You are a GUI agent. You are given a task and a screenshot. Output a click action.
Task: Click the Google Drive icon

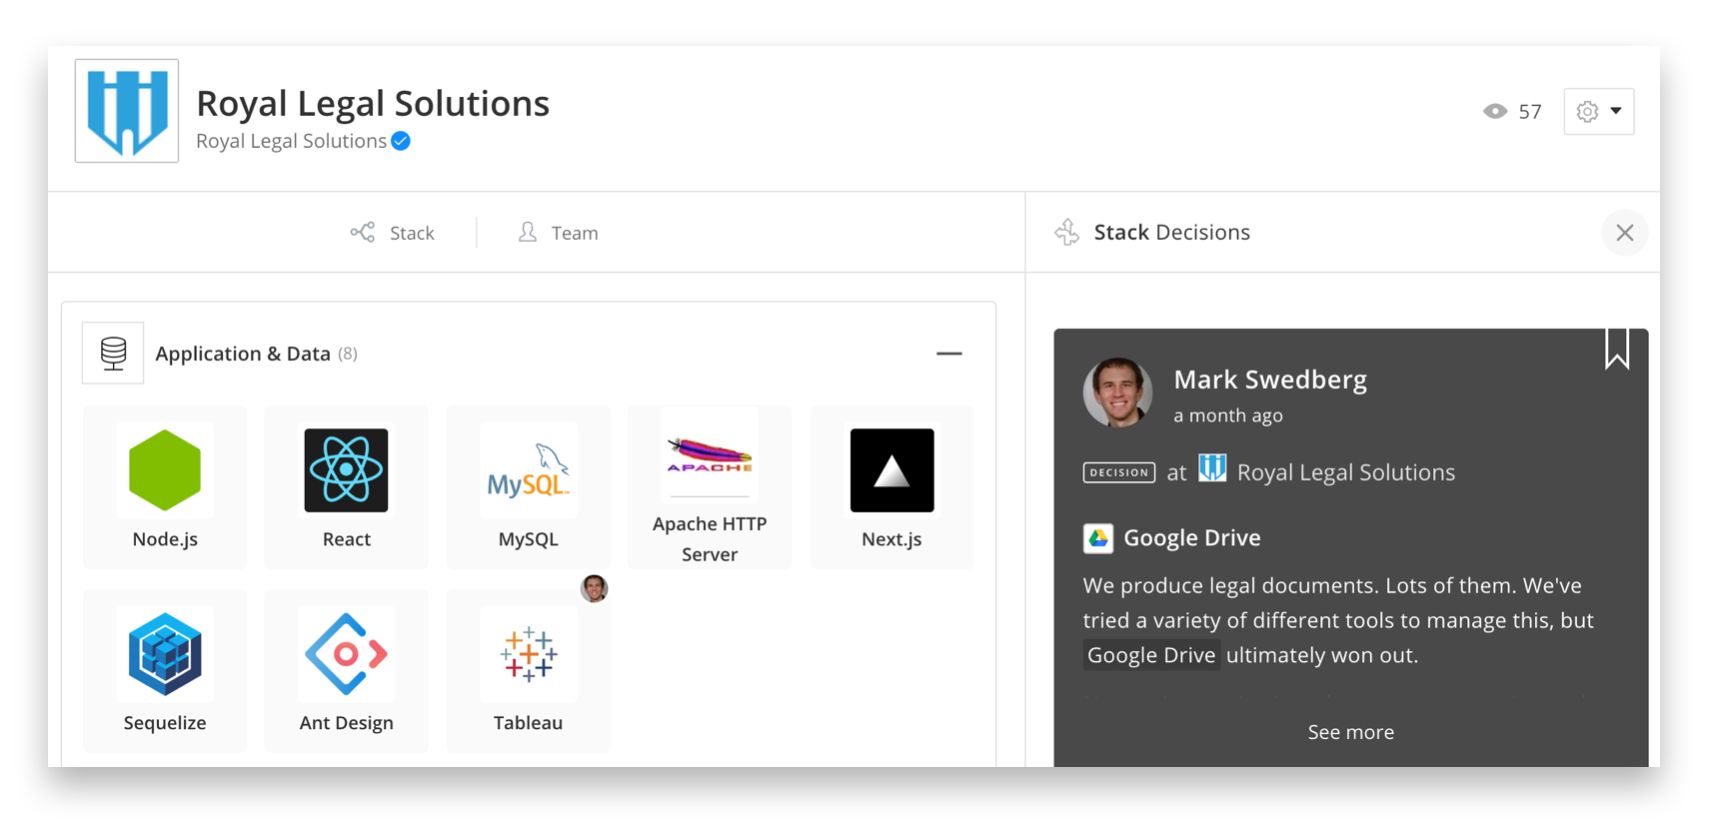click(x=1098, y=538)
